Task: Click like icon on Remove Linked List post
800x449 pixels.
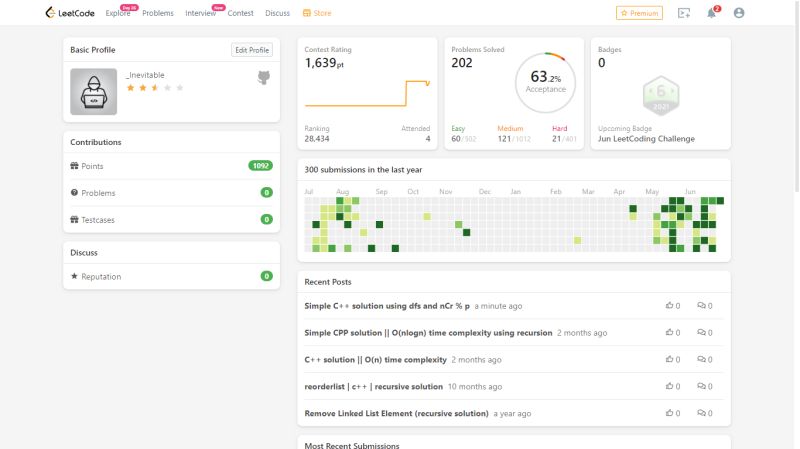Action: click(669, 413)
